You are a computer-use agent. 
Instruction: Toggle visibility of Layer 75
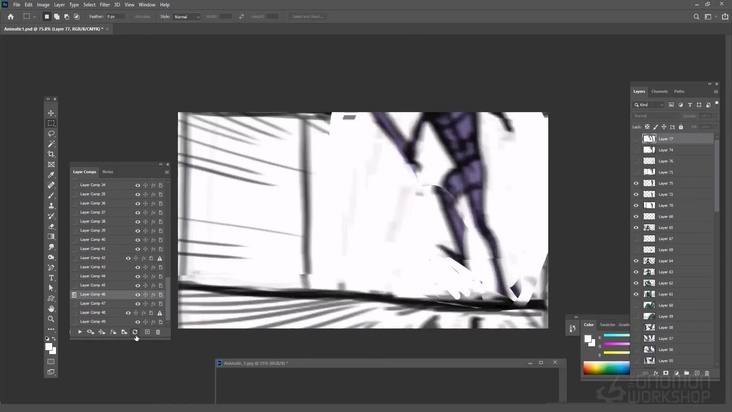(x=636, y=183)
